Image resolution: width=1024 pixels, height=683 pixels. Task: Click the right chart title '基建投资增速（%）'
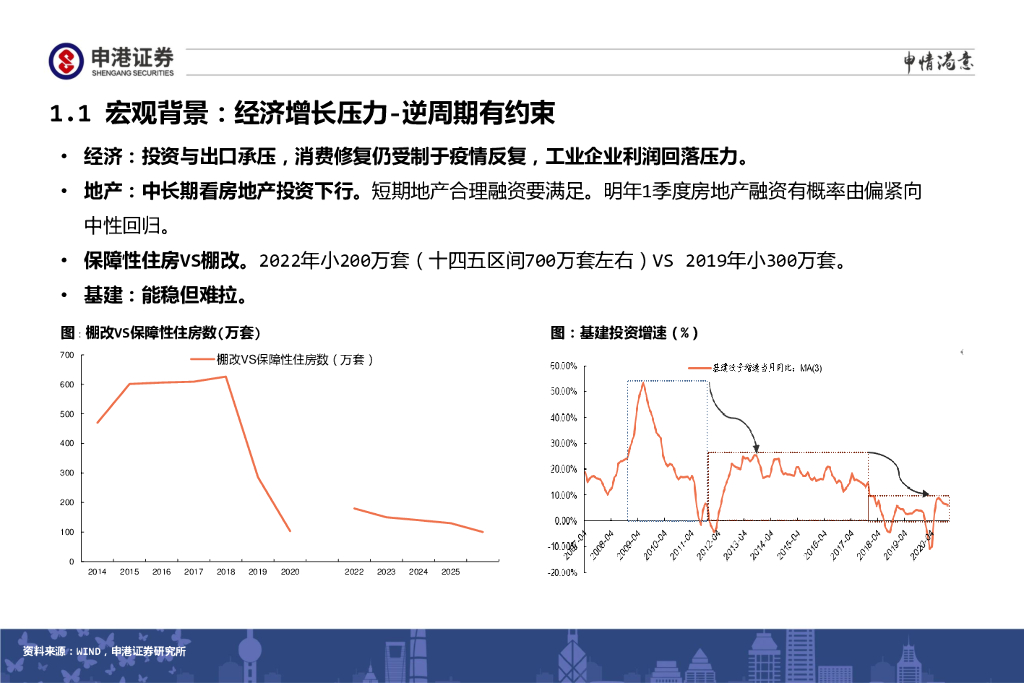625,332
